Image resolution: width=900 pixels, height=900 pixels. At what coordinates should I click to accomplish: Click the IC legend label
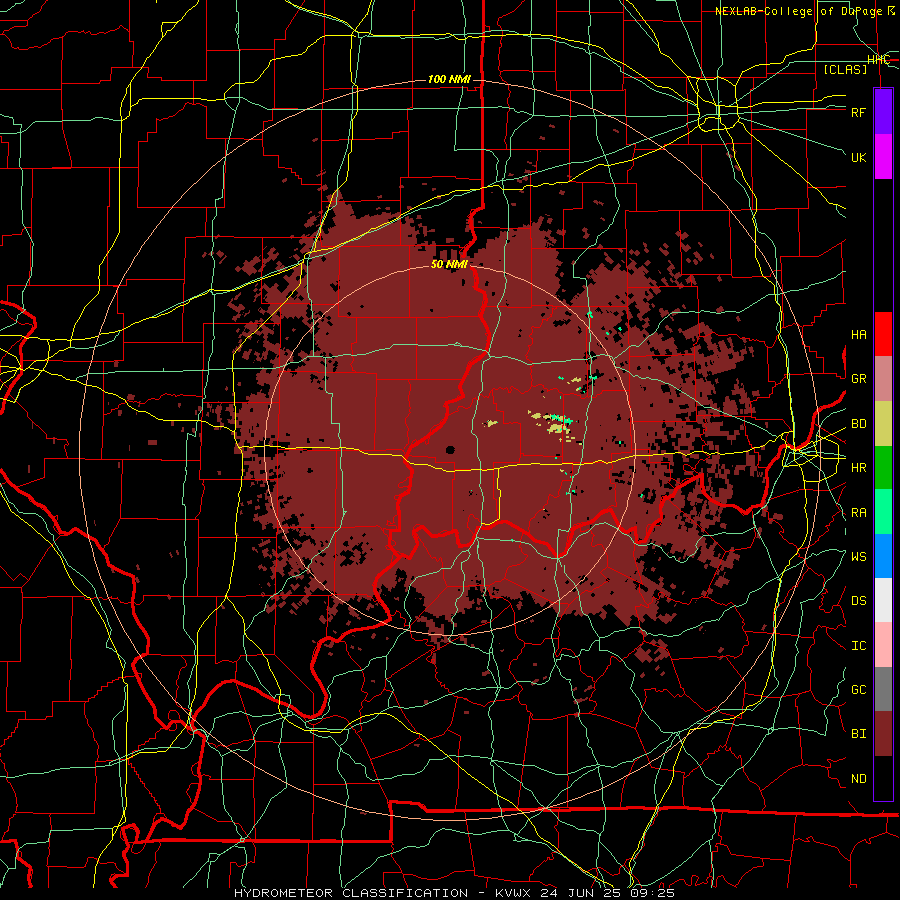(858, 646)
